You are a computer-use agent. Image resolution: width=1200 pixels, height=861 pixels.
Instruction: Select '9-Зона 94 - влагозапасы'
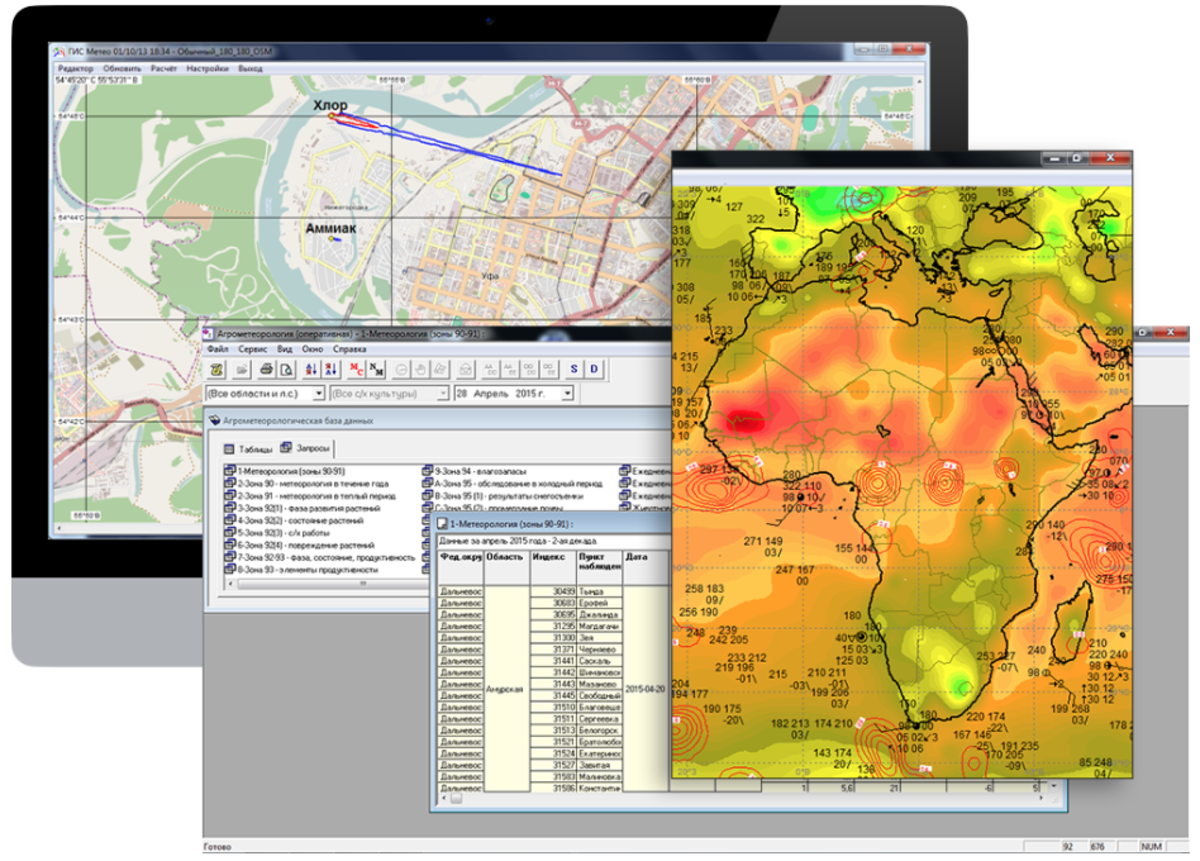476,471
